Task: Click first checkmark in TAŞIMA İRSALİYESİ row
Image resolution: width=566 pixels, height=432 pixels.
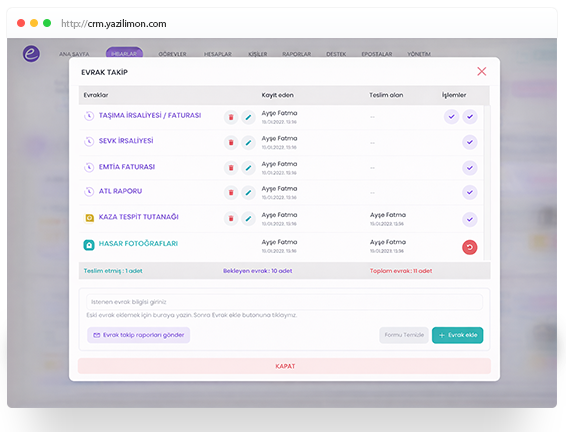Action: click(x=451, y=117)
